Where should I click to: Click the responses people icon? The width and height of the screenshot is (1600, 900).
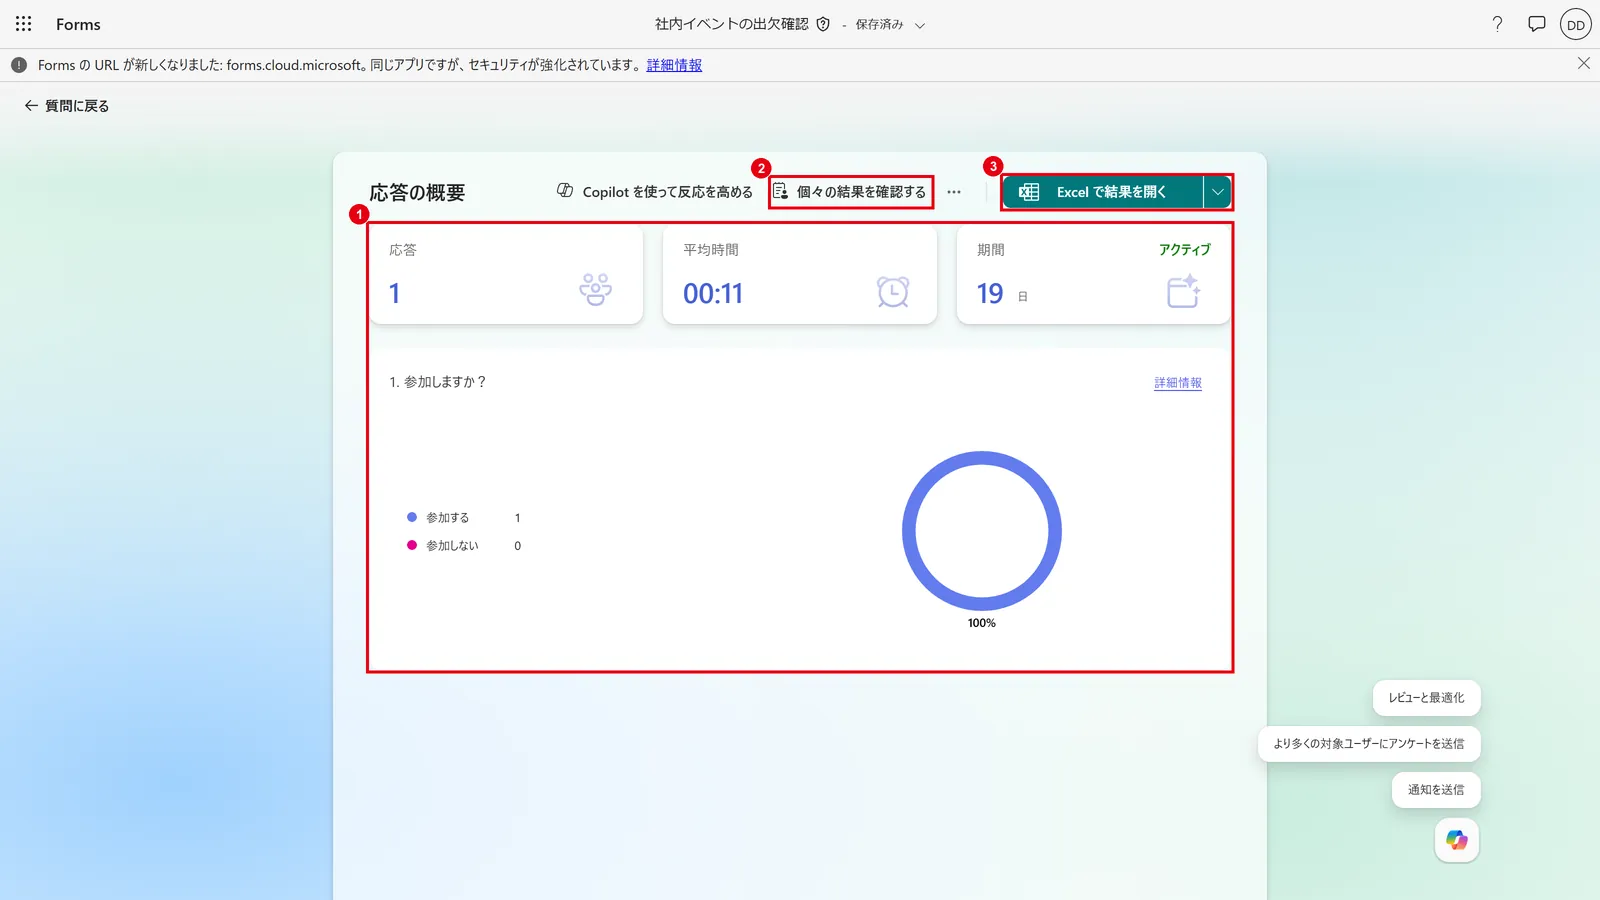(x=595, y=289)
